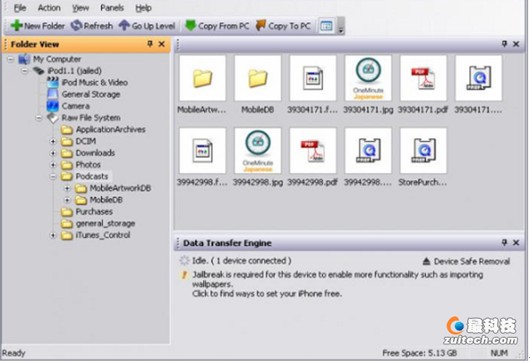This screenshot has width=530, height=363.
Task: Close the Folder View panel
Action: (162, 44)
